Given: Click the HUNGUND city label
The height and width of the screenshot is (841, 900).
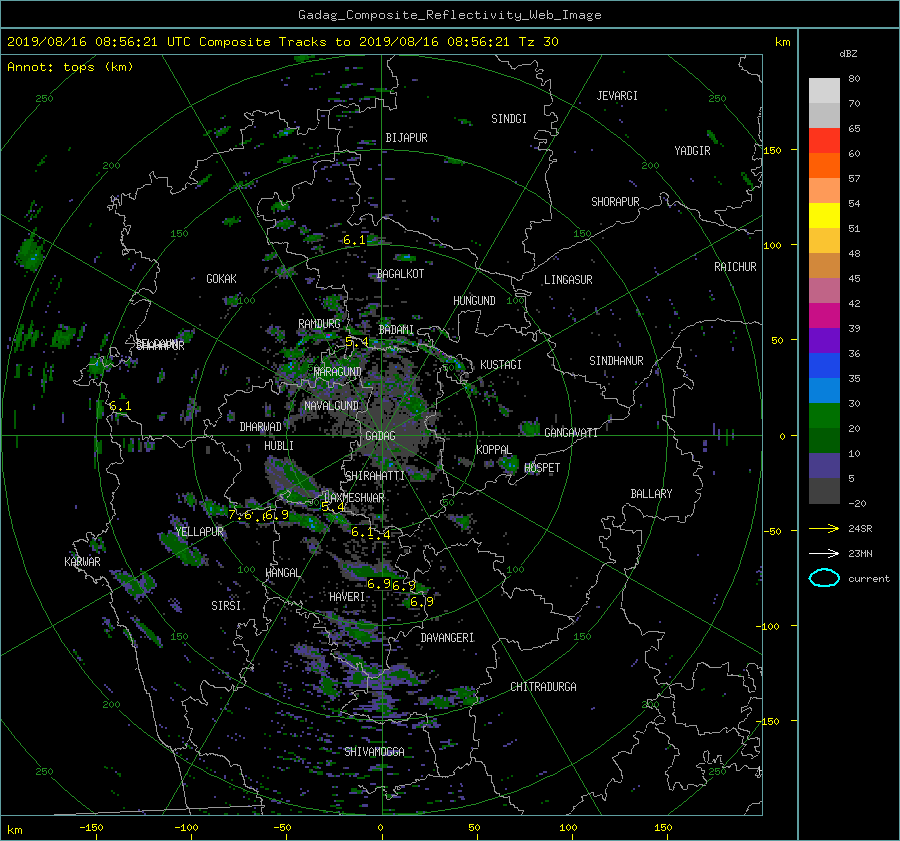Looking at the screenshot, I should point(474,301).
